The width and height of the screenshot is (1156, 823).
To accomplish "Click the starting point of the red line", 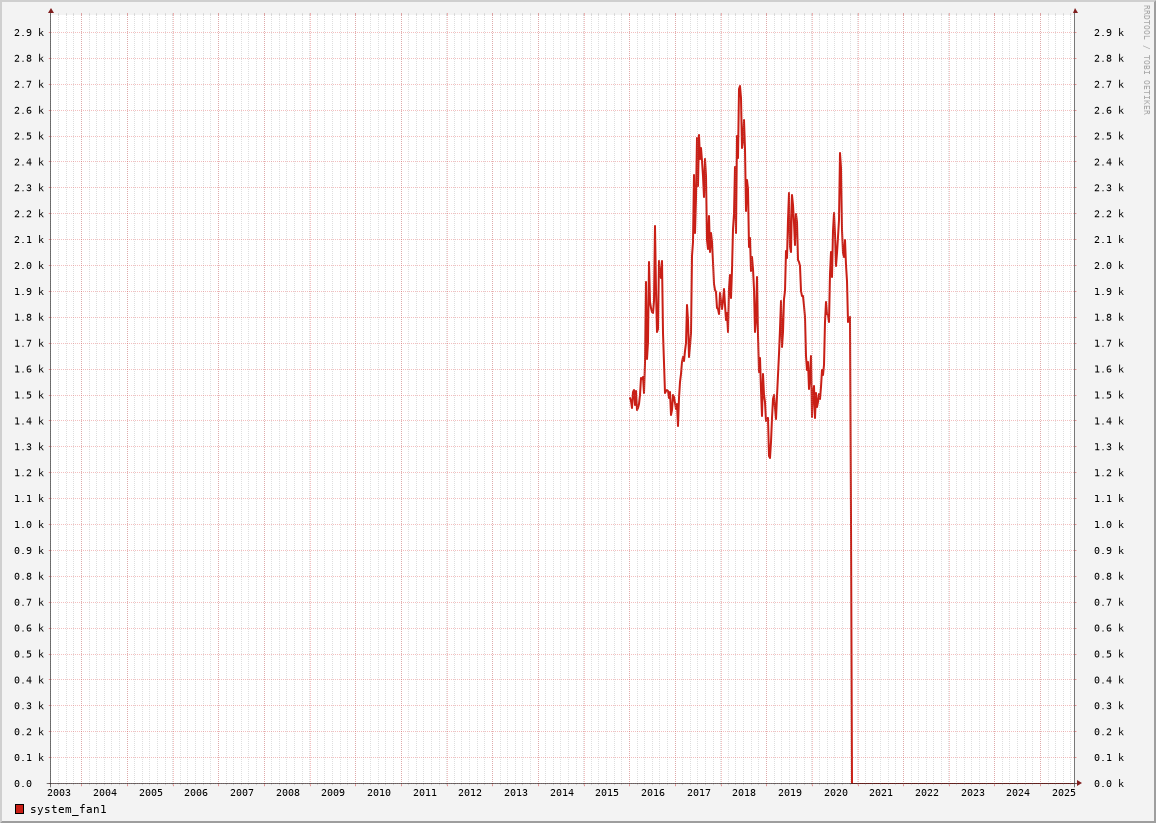I will [630, 398].
